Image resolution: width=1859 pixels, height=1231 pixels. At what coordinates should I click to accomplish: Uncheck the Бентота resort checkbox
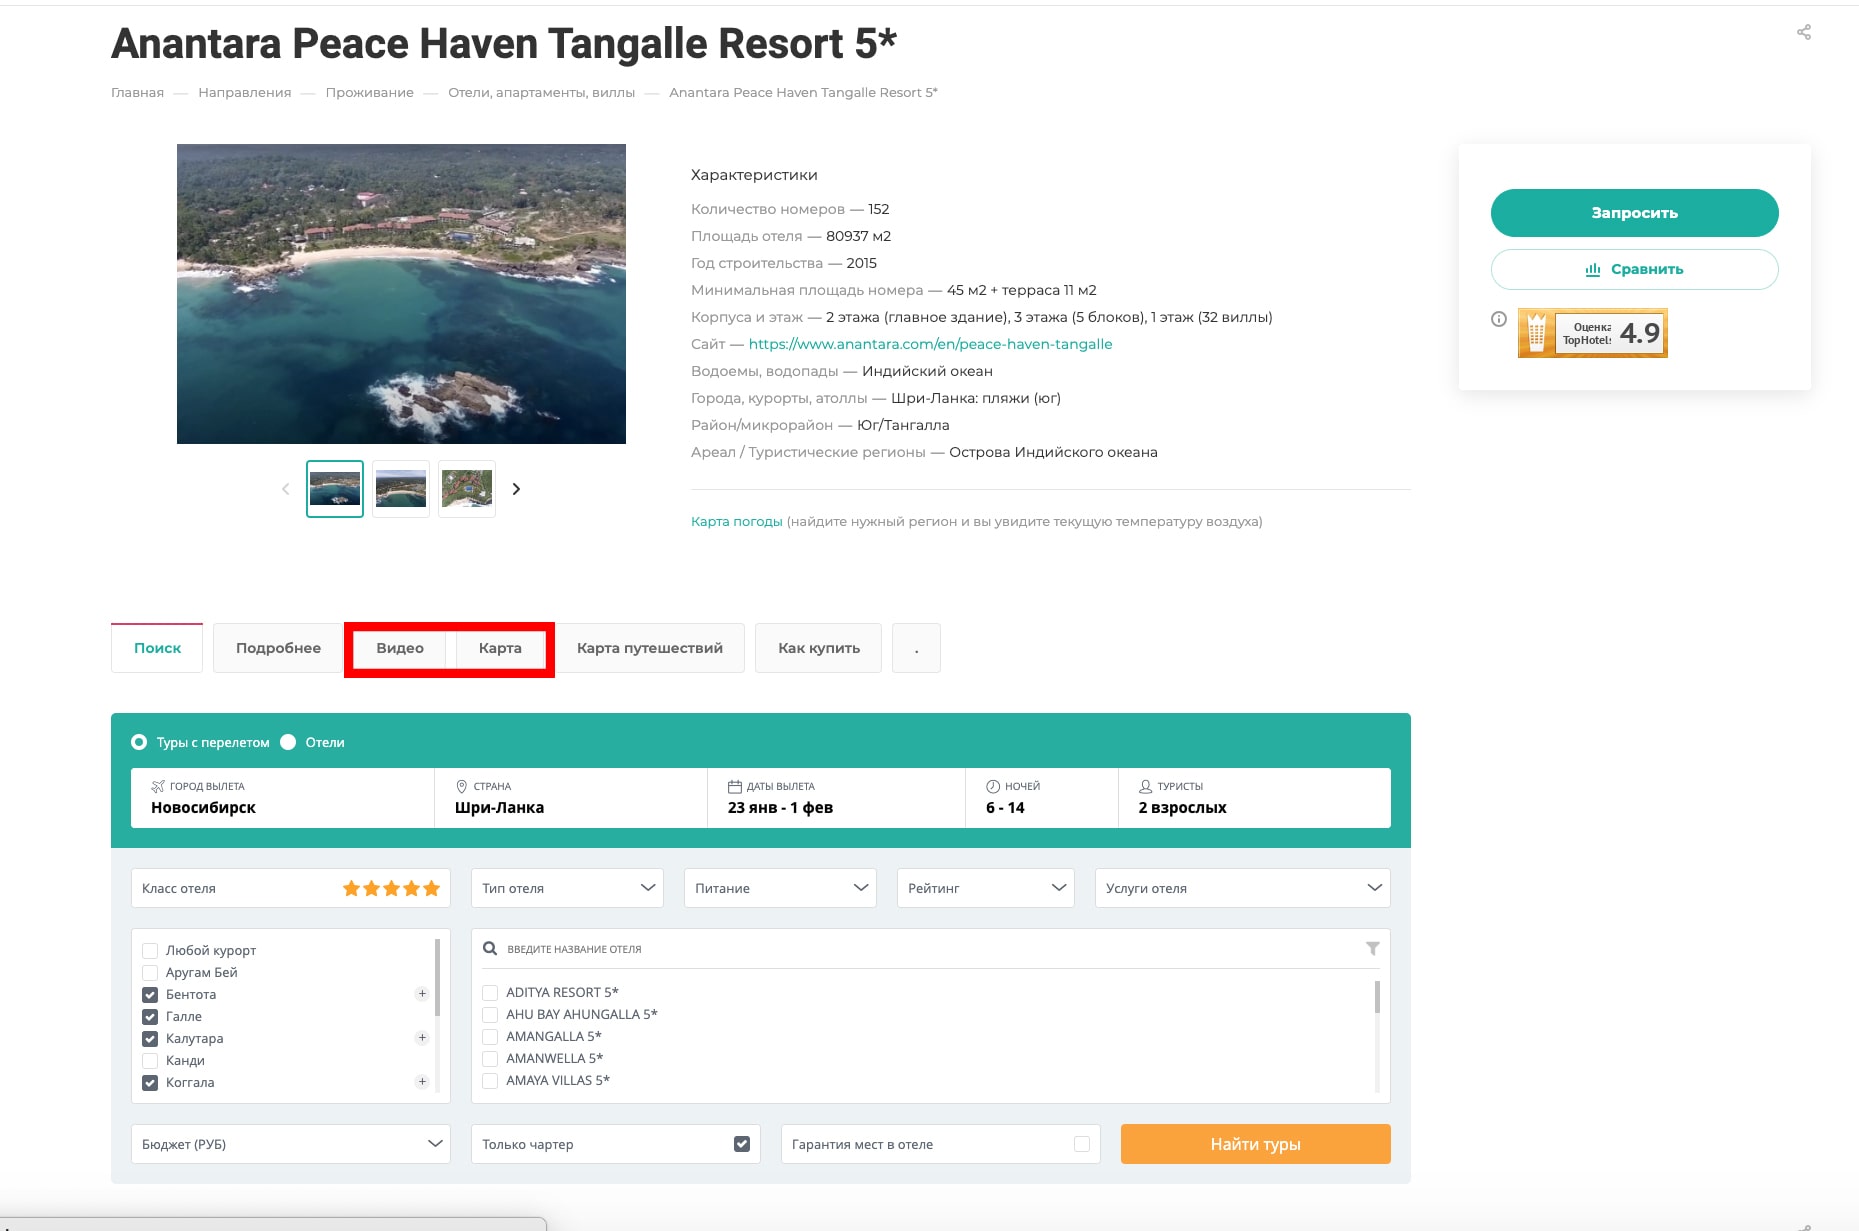pos(150,994)
